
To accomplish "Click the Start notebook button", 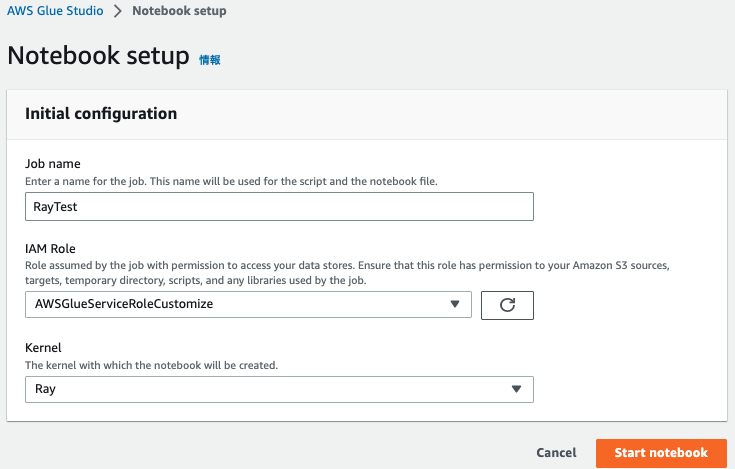I will click(x=661, y=453).
